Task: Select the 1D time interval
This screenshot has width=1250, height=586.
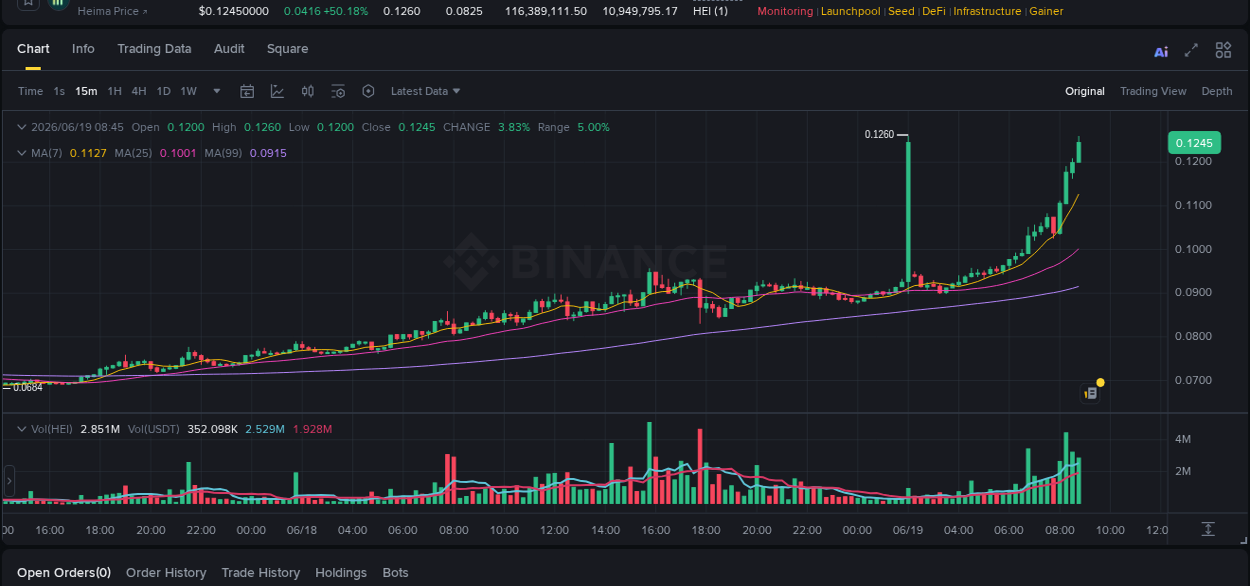Action: [x=163, y=91]
